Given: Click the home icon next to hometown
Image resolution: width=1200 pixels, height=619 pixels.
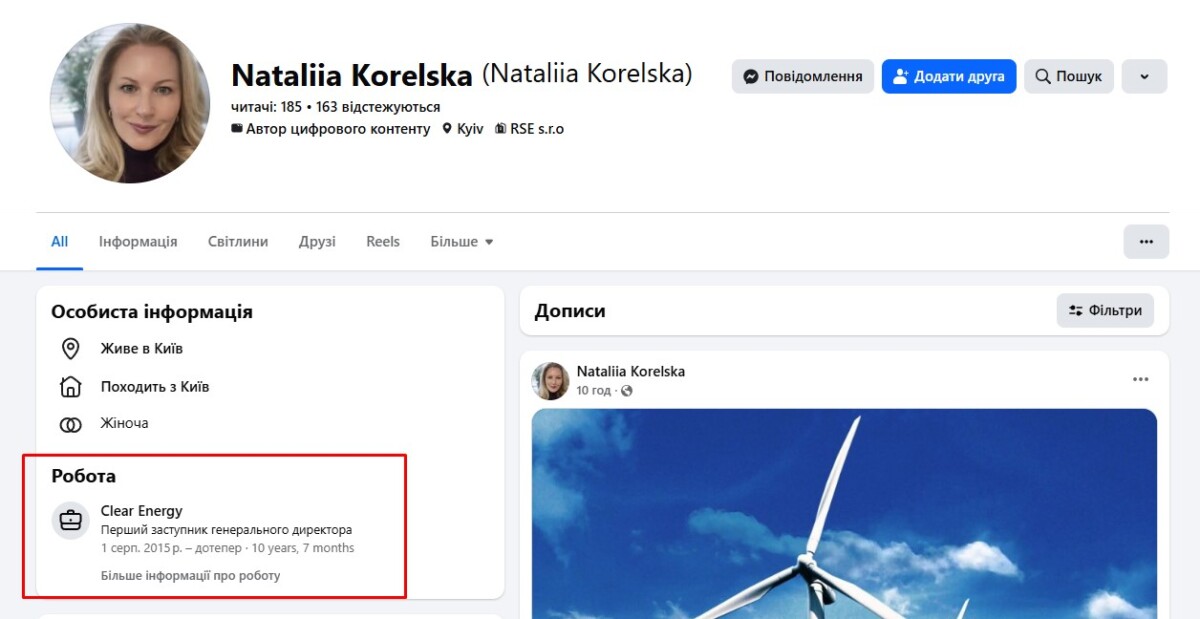Looking at the screenshot, I should coord(70,387).
